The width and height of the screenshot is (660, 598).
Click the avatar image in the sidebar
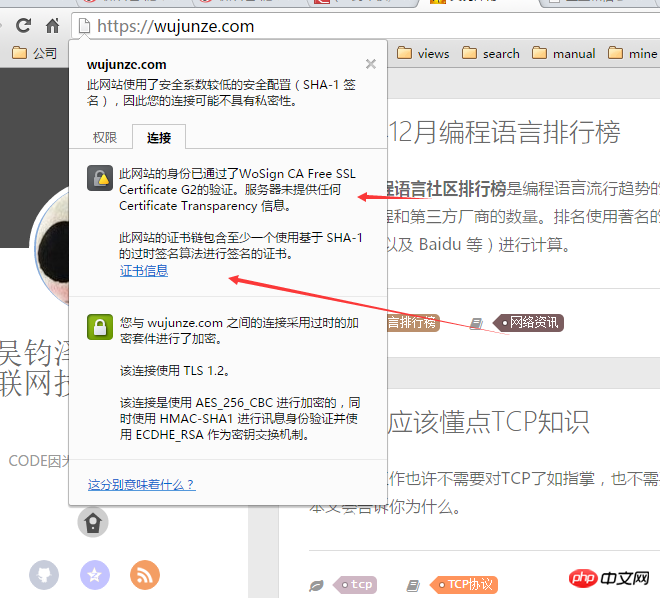51,248
